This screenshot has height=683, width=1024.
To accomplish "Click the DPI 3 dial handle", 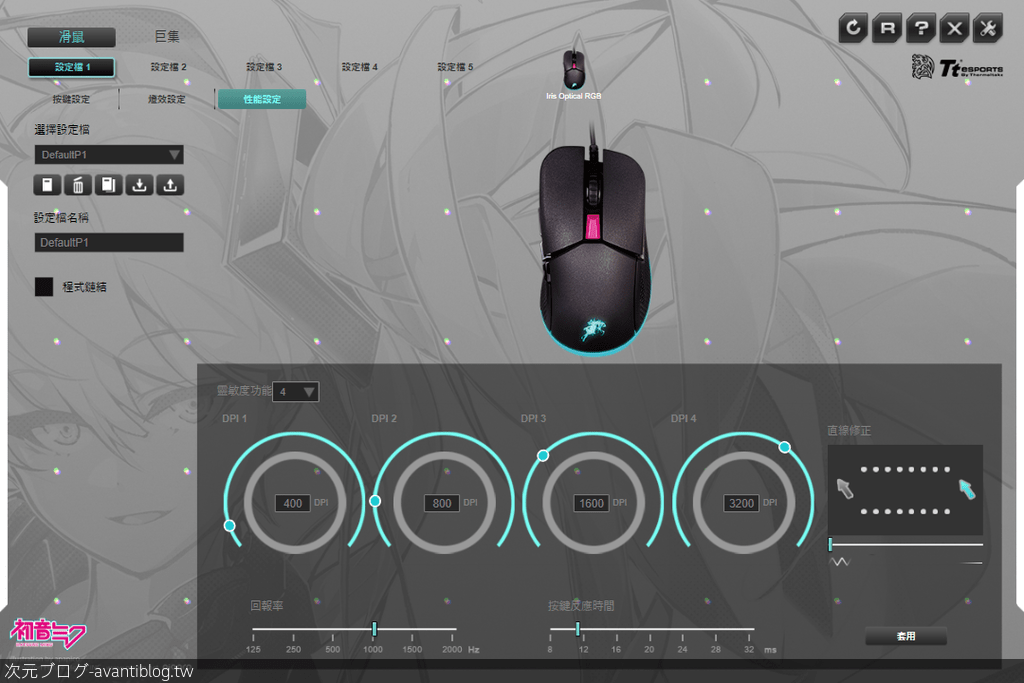I will pos(543,456).
